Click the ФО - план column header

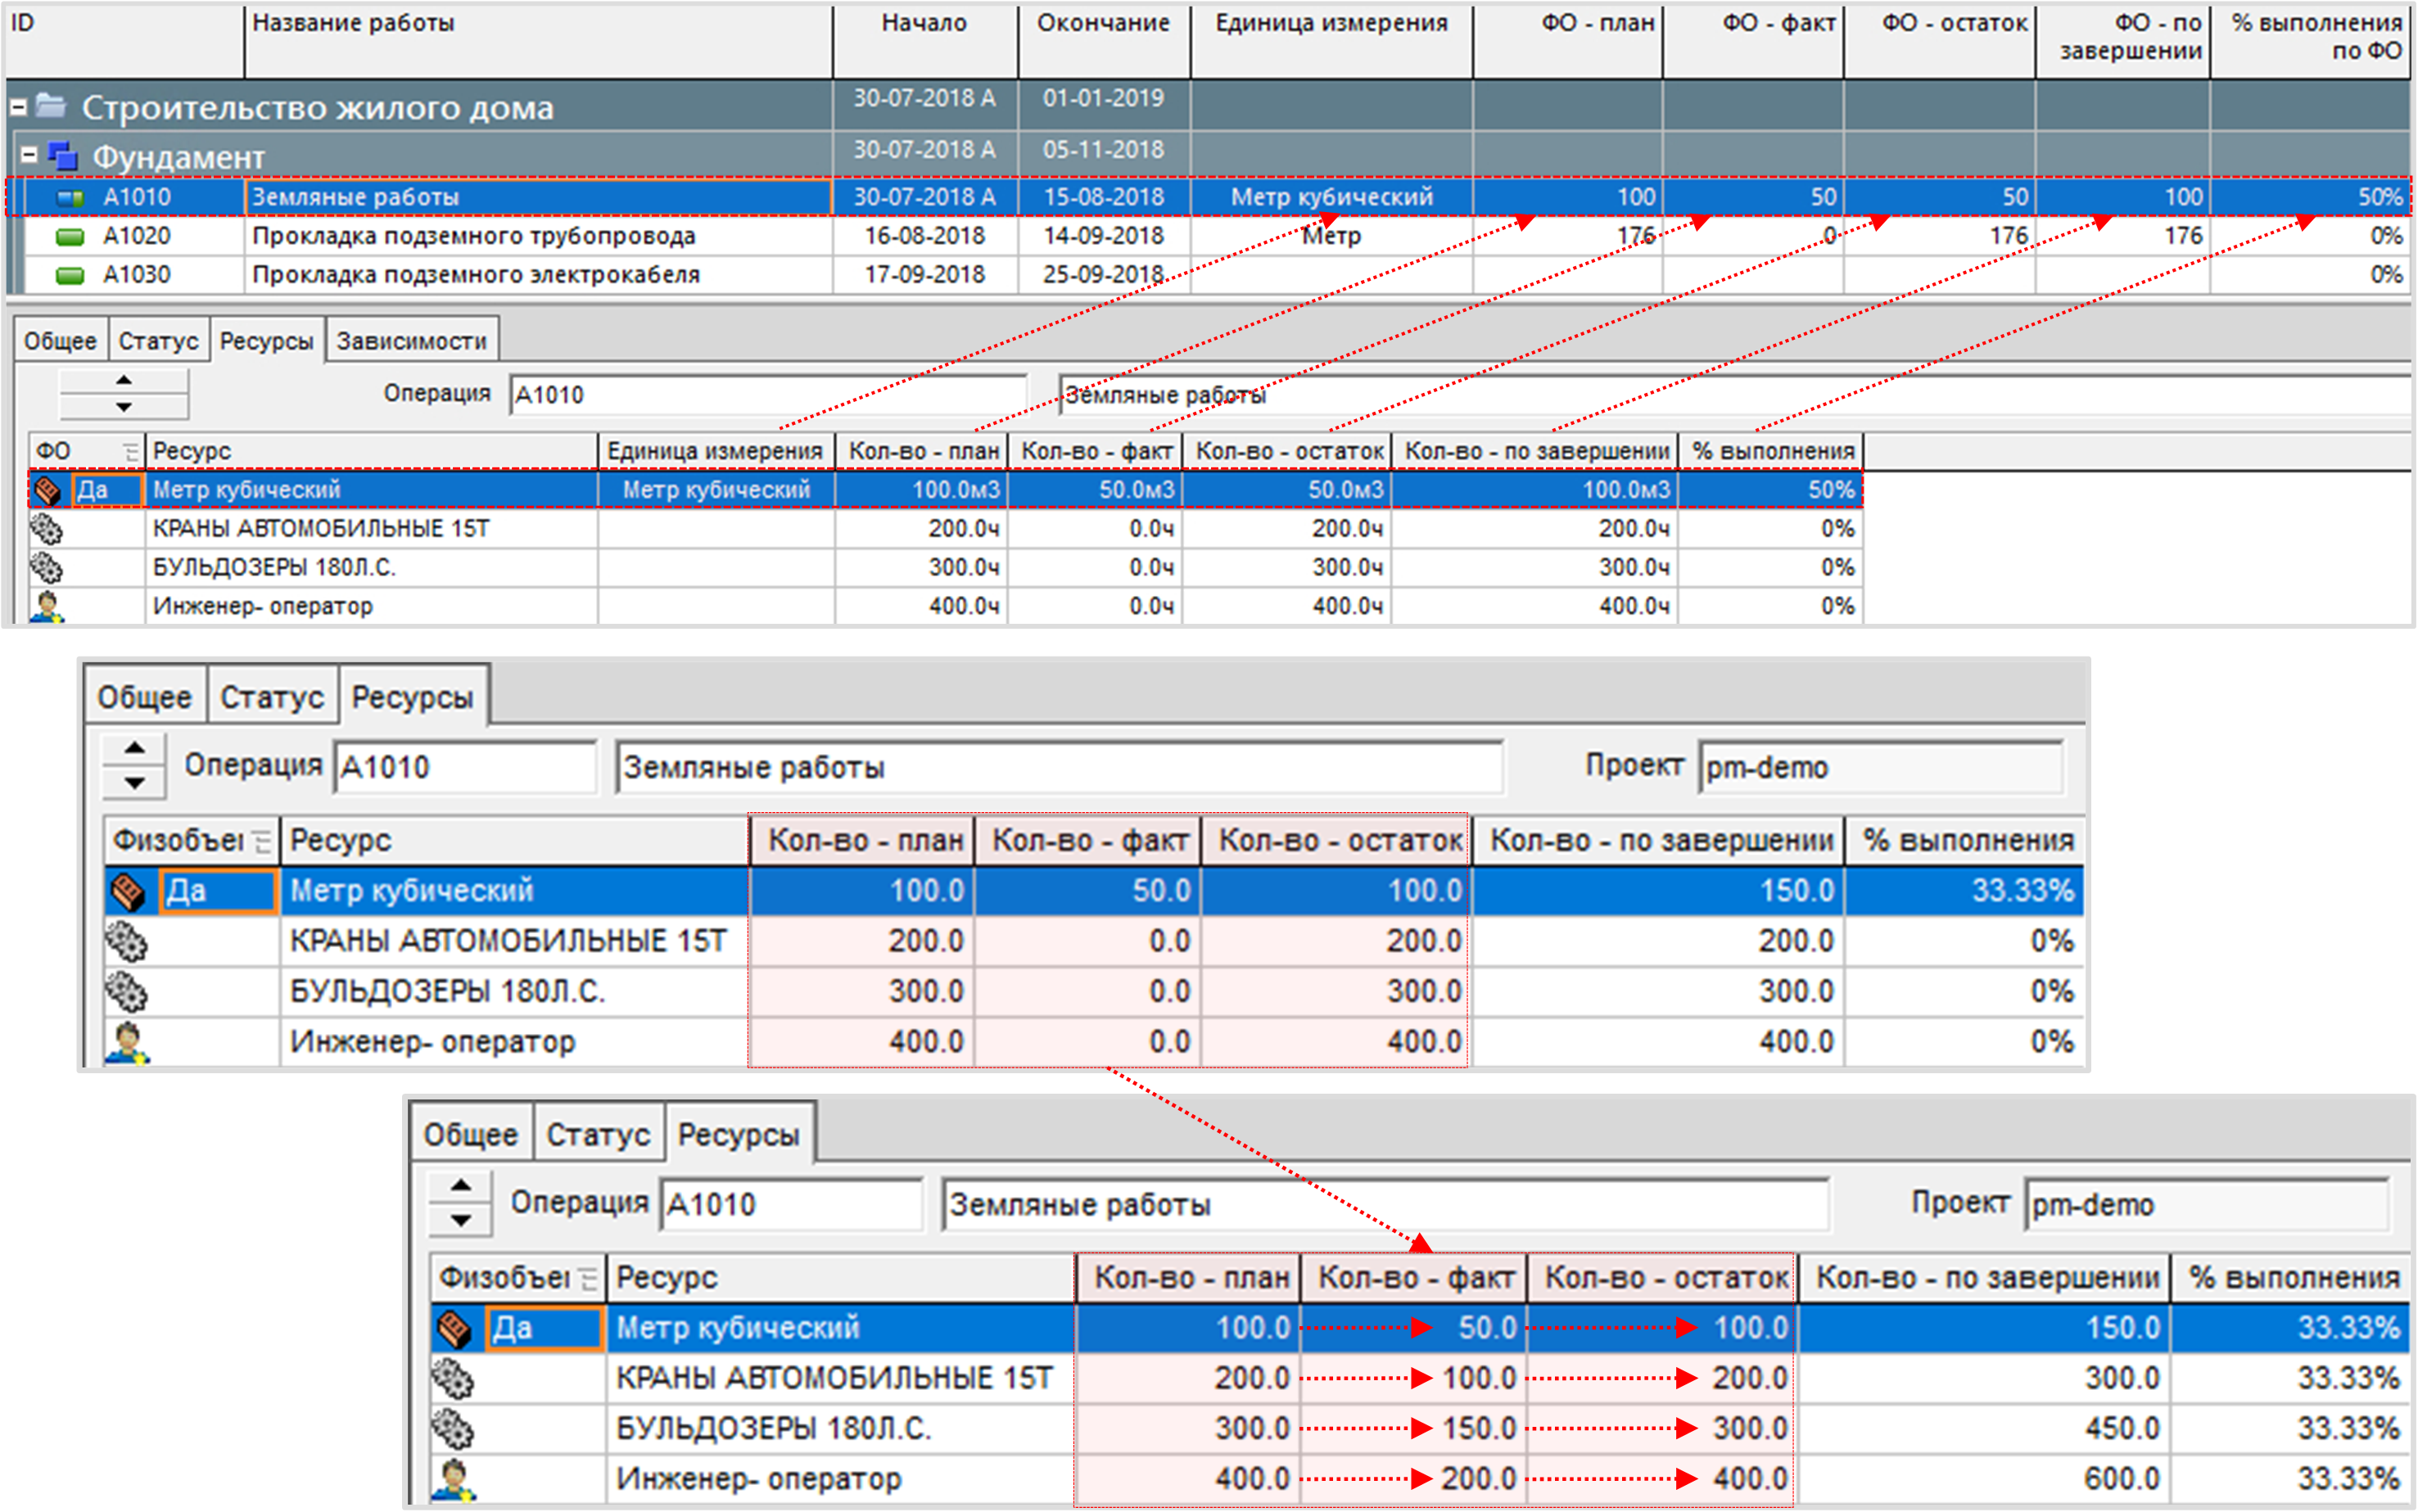[1568, 40]
